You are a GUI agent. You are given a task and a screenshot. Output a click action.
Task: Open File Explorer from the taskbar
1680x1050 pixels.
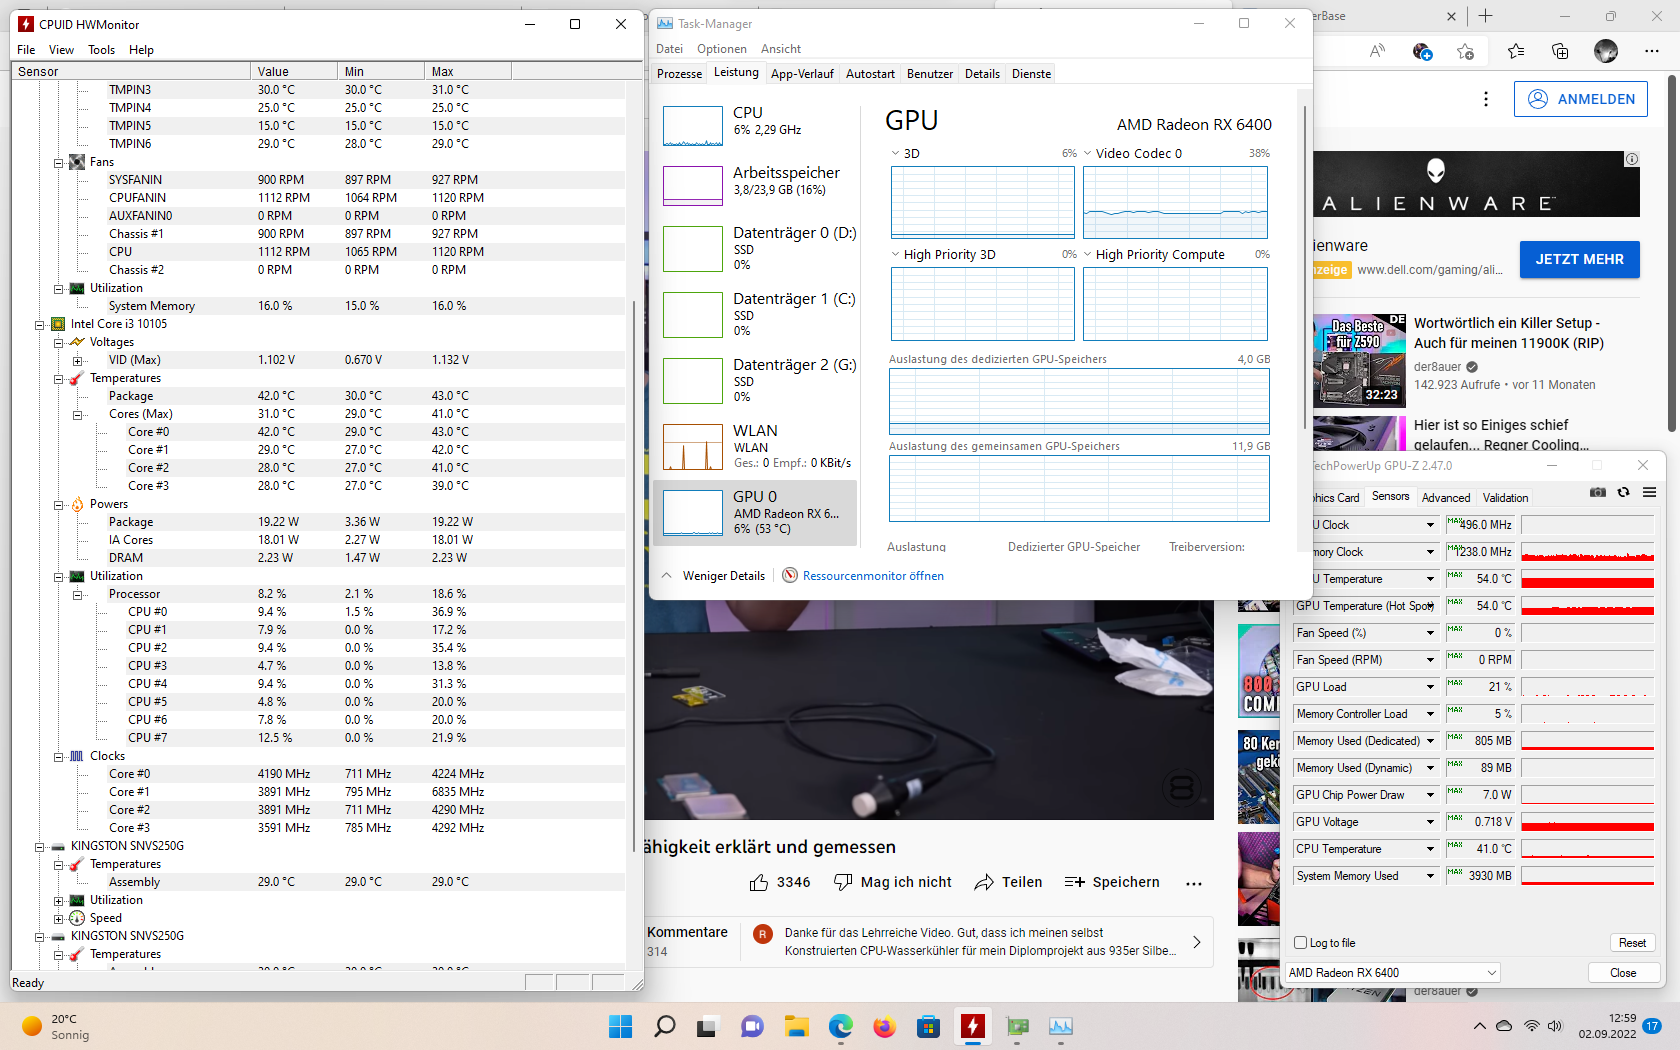pos(796,1027)
